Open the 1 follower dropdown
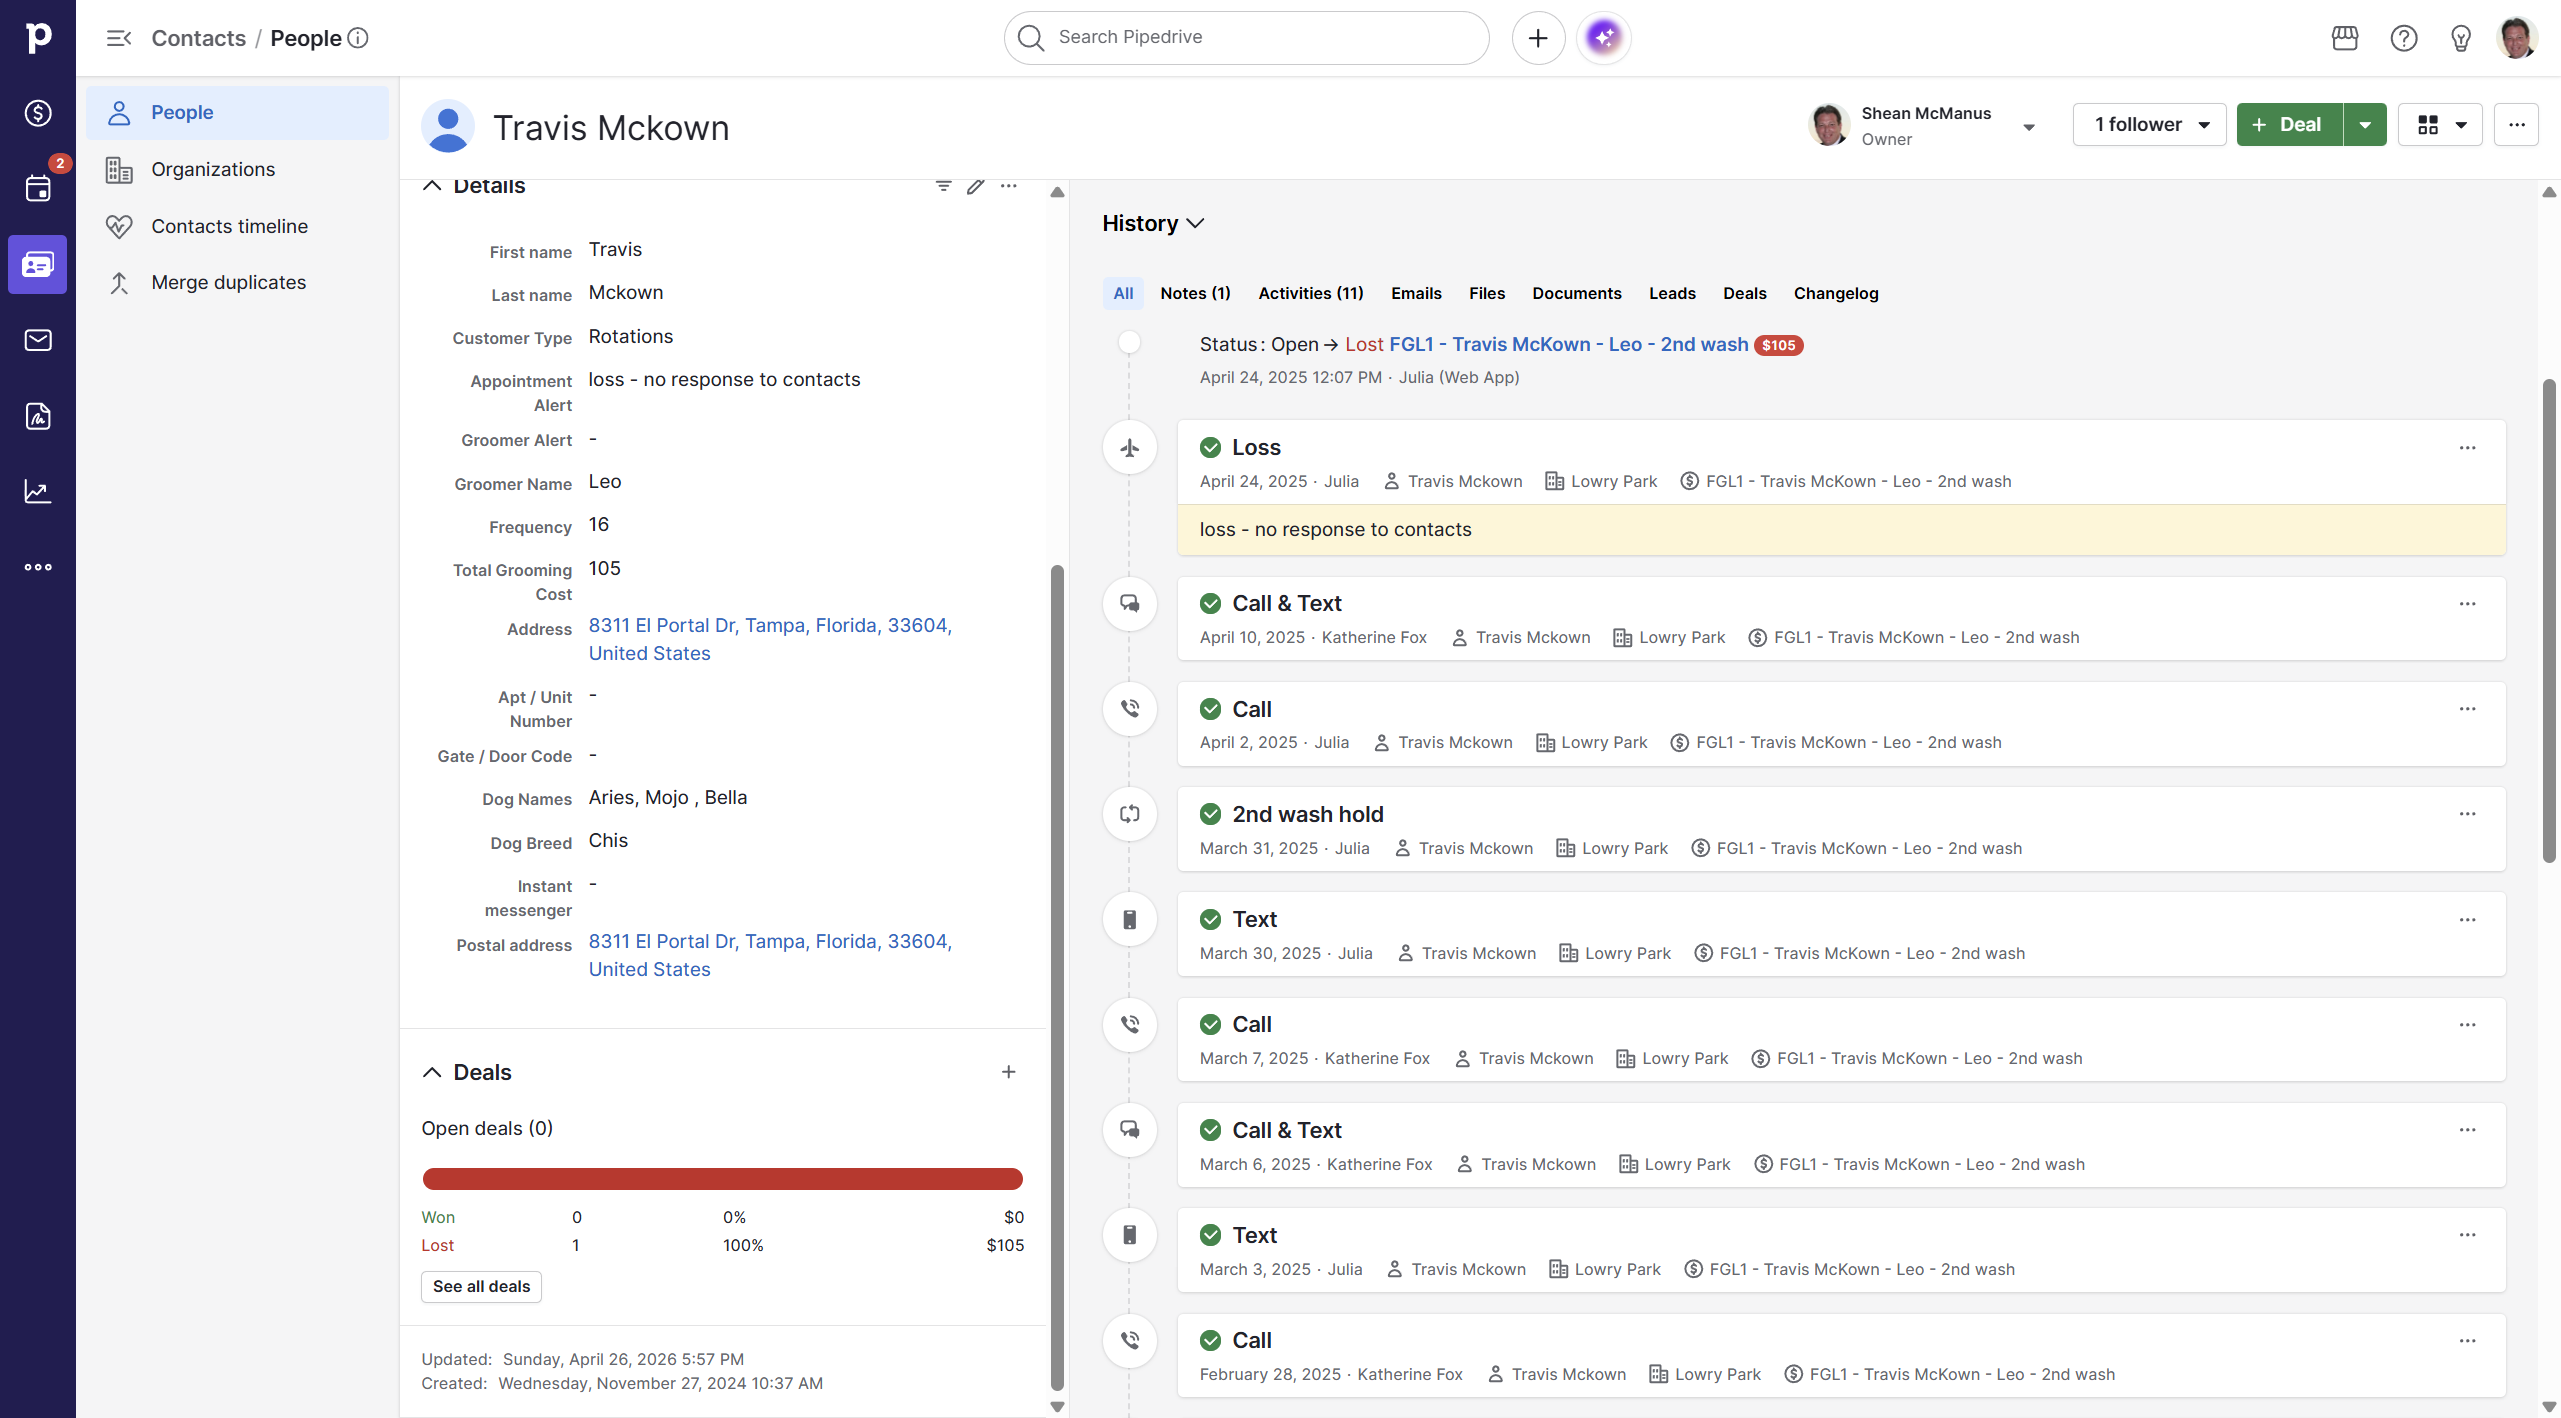2561x1418 pixels. [2149, 125]
